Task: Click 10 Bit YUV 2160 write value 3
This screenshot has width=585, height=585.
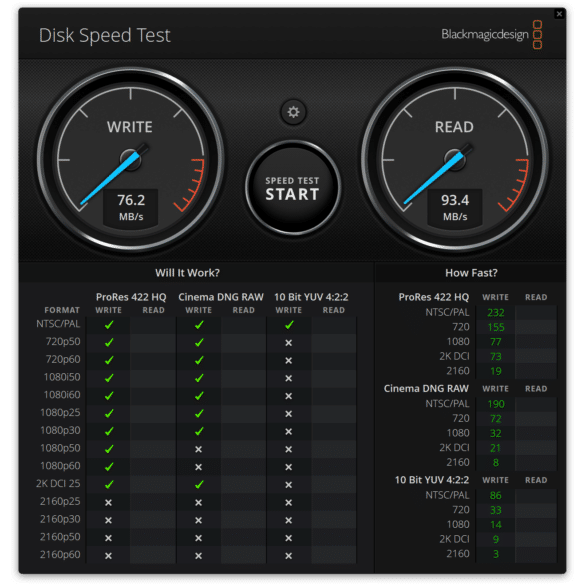Action: pyautogui.click(x=496, y=554)
